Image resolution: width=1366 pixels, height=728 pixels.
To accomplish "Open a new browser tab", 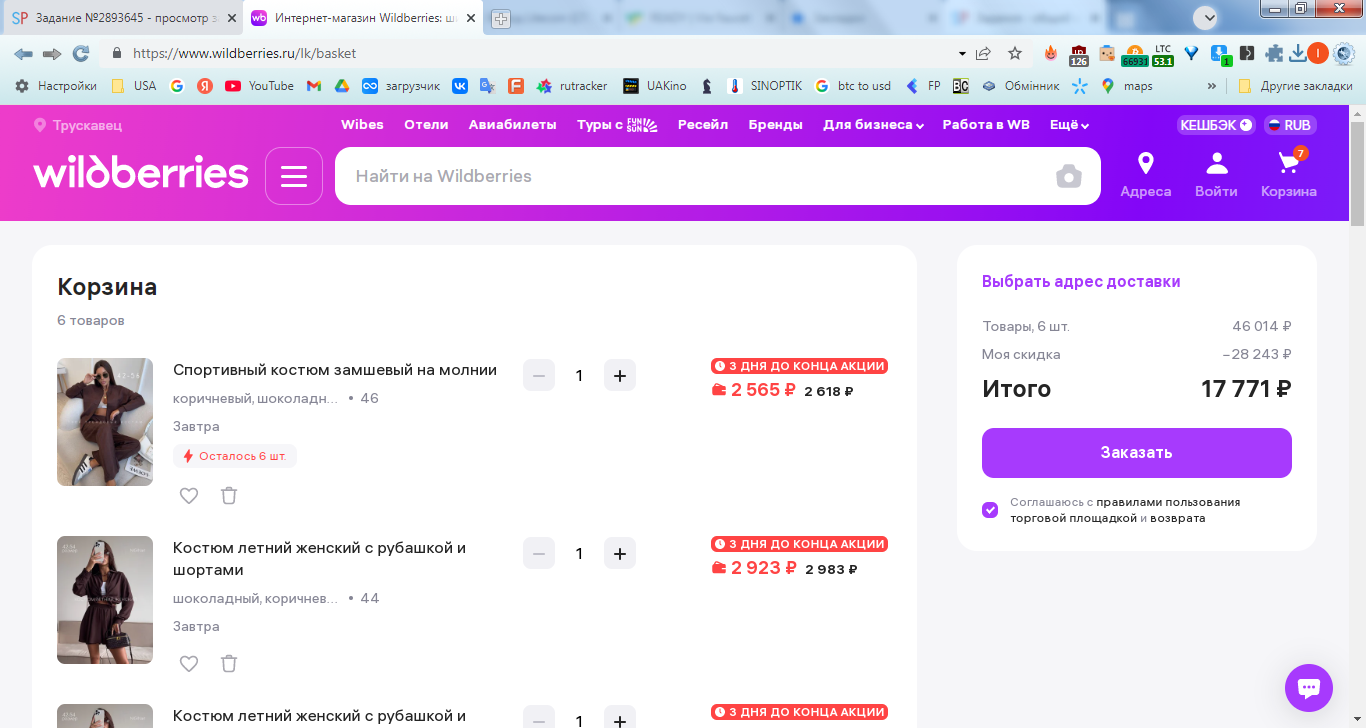I will tap(501, 19).
